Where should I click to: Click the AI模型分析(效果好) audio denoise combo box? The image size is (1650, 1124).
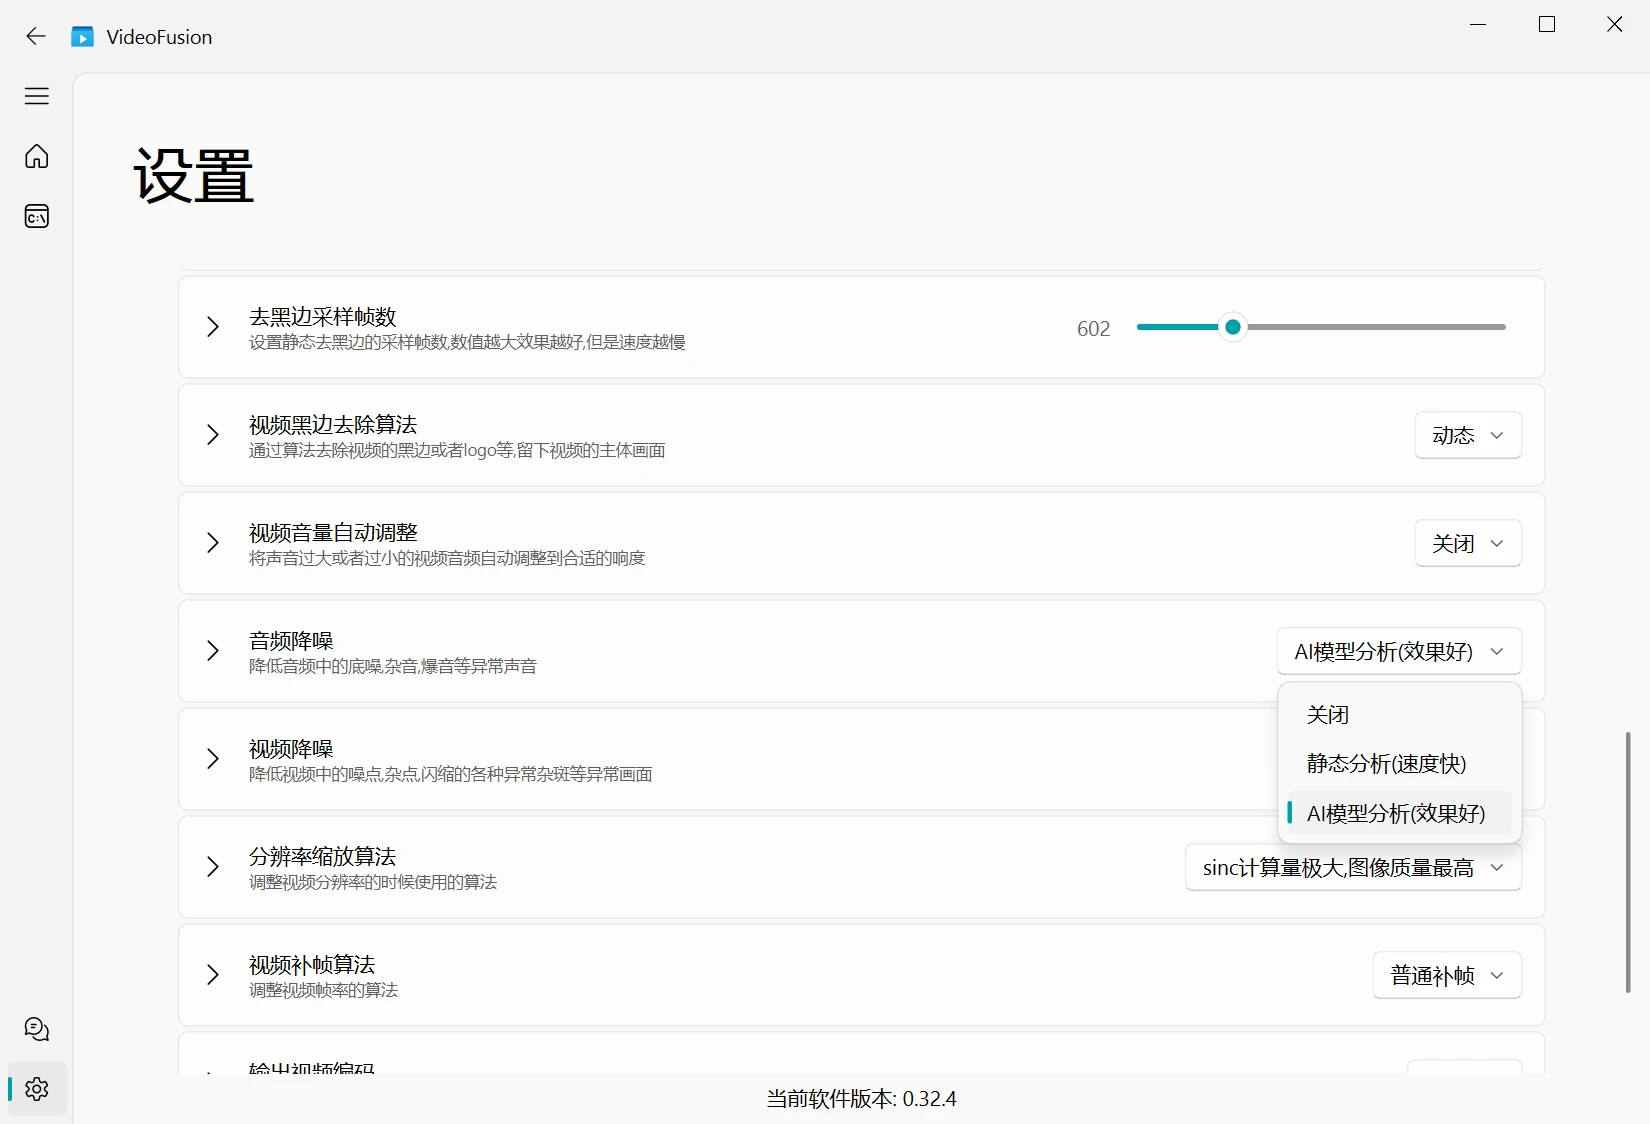[1399, 651]
